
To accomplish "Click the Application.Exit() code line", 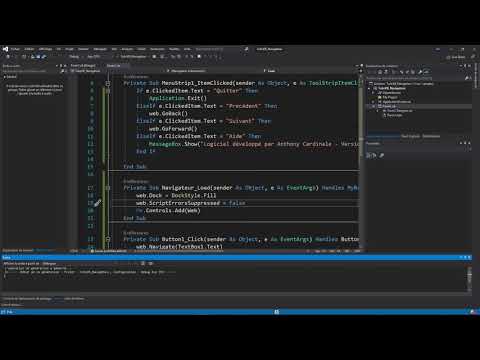I will pyautogui.click(x=178, y=98).
